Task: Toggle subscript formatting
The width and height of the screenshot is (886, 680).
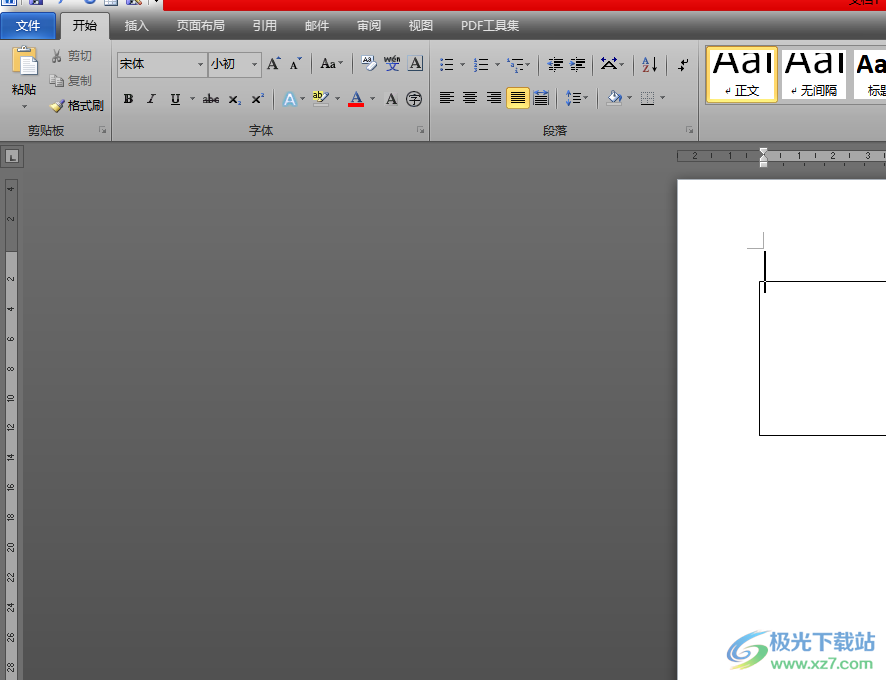Action: pyautogui.click(x=234, y=99)
